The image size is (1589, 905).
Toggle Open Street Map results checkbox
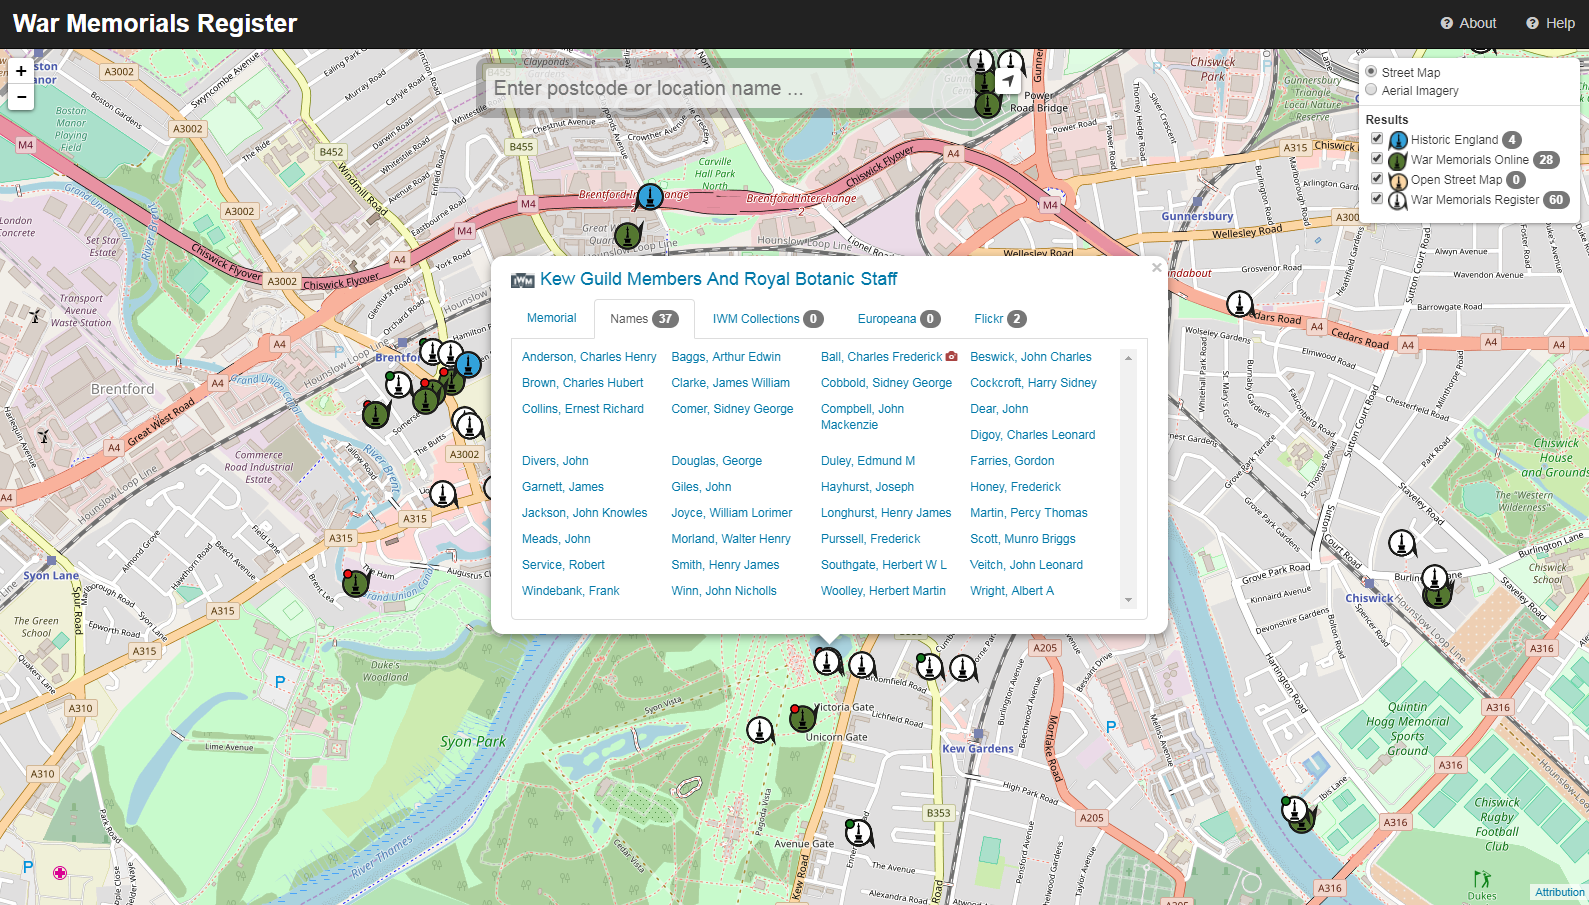[1377, 179]
